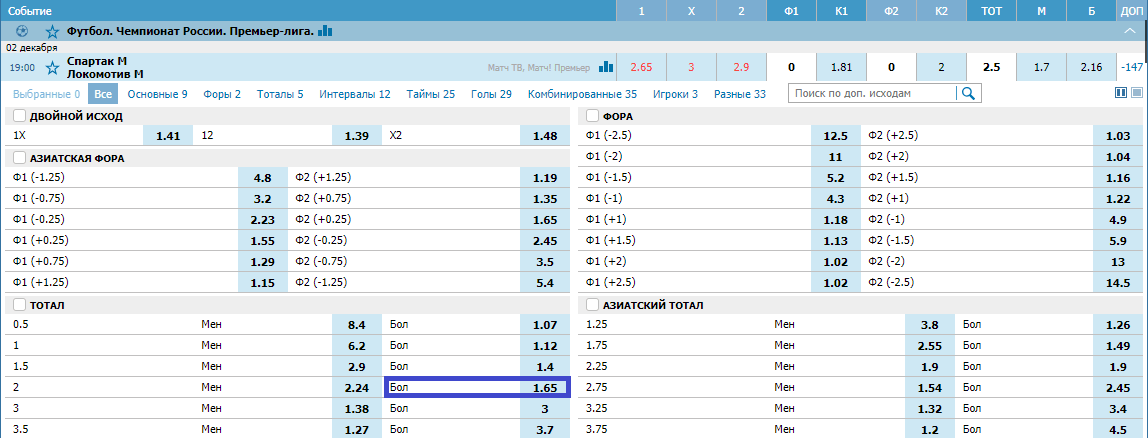Click the soccer ball sport icon
The width and height of the screenshot is (1148, 438).
(x=21, y=31)
